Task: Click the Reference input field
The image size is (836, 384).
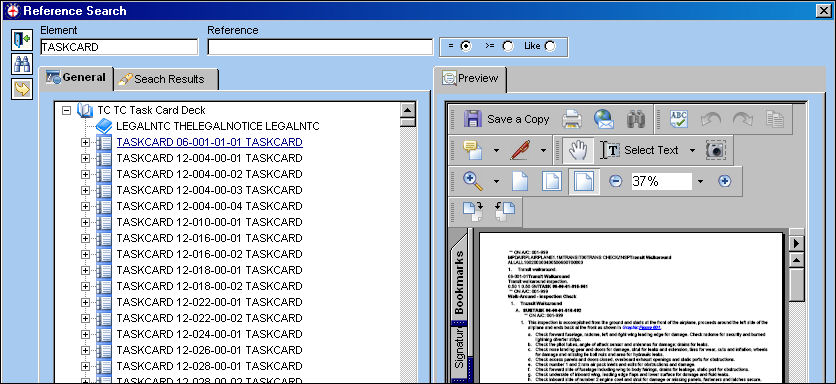Action: tap(320, 47)
